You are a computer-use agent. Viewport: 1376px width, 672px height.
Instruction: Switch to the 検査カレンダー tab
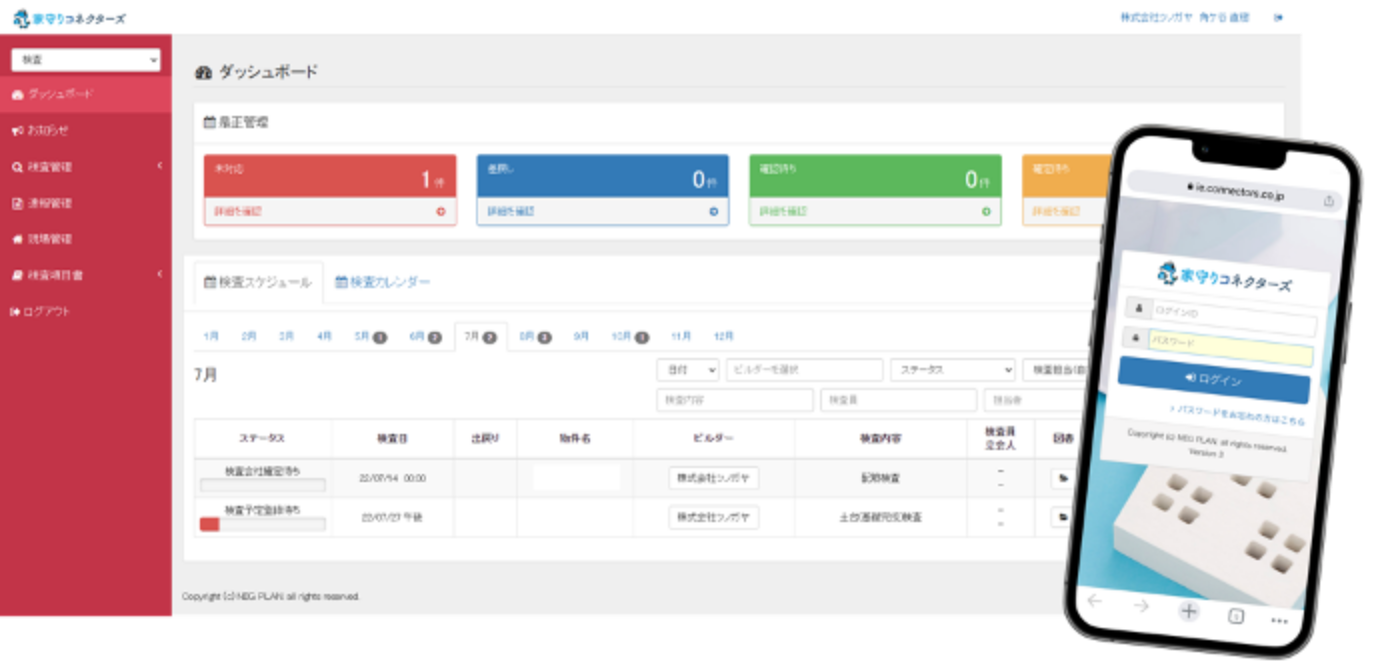(383, 283)
